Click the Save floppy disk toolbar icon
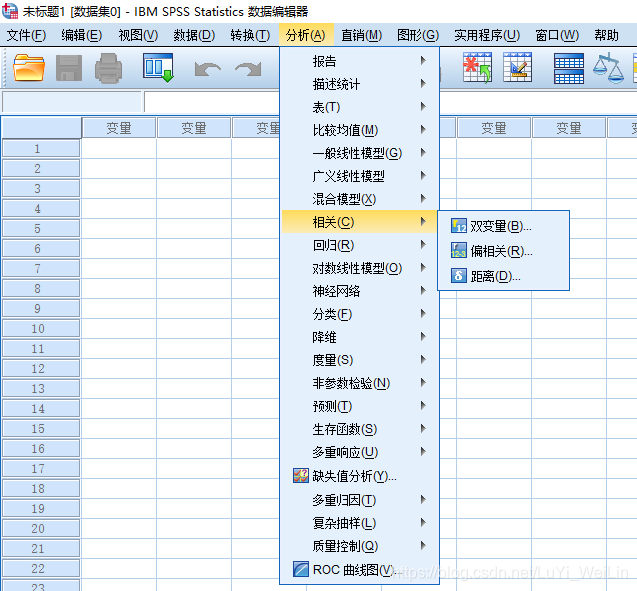637x591 pixels. pos(69,68)
